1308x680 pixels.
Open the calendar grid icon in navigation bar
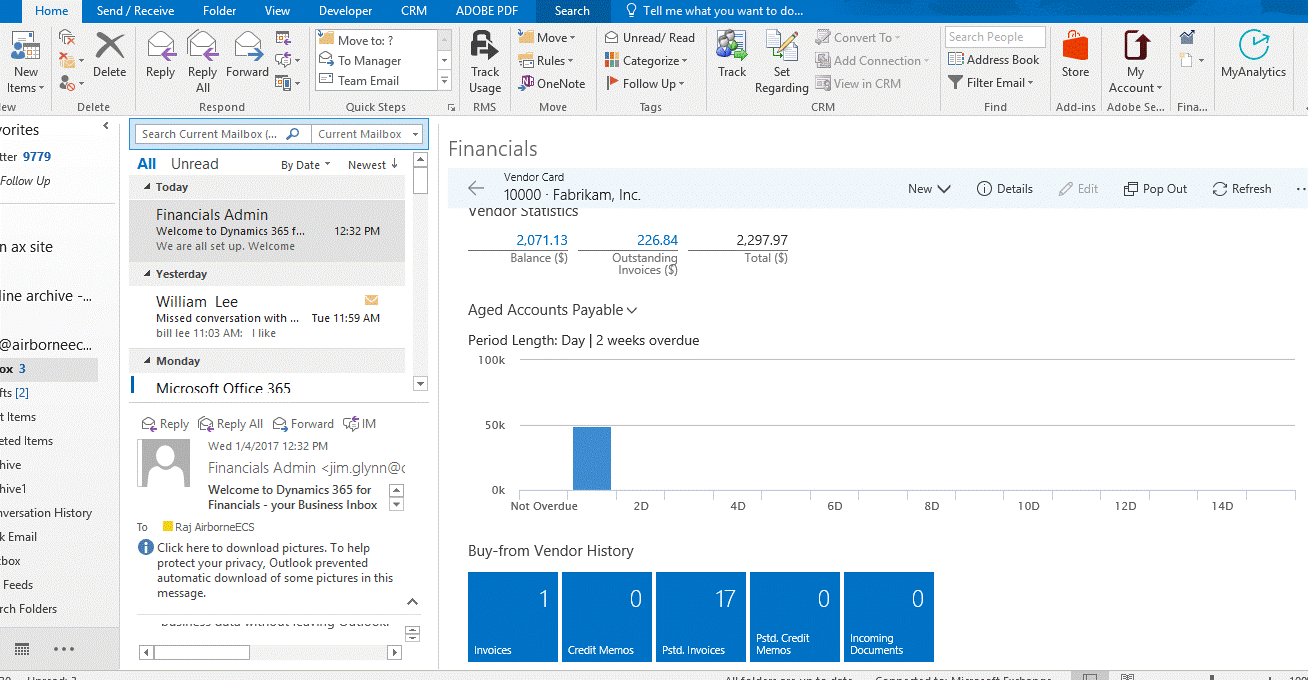click(22, 649)
